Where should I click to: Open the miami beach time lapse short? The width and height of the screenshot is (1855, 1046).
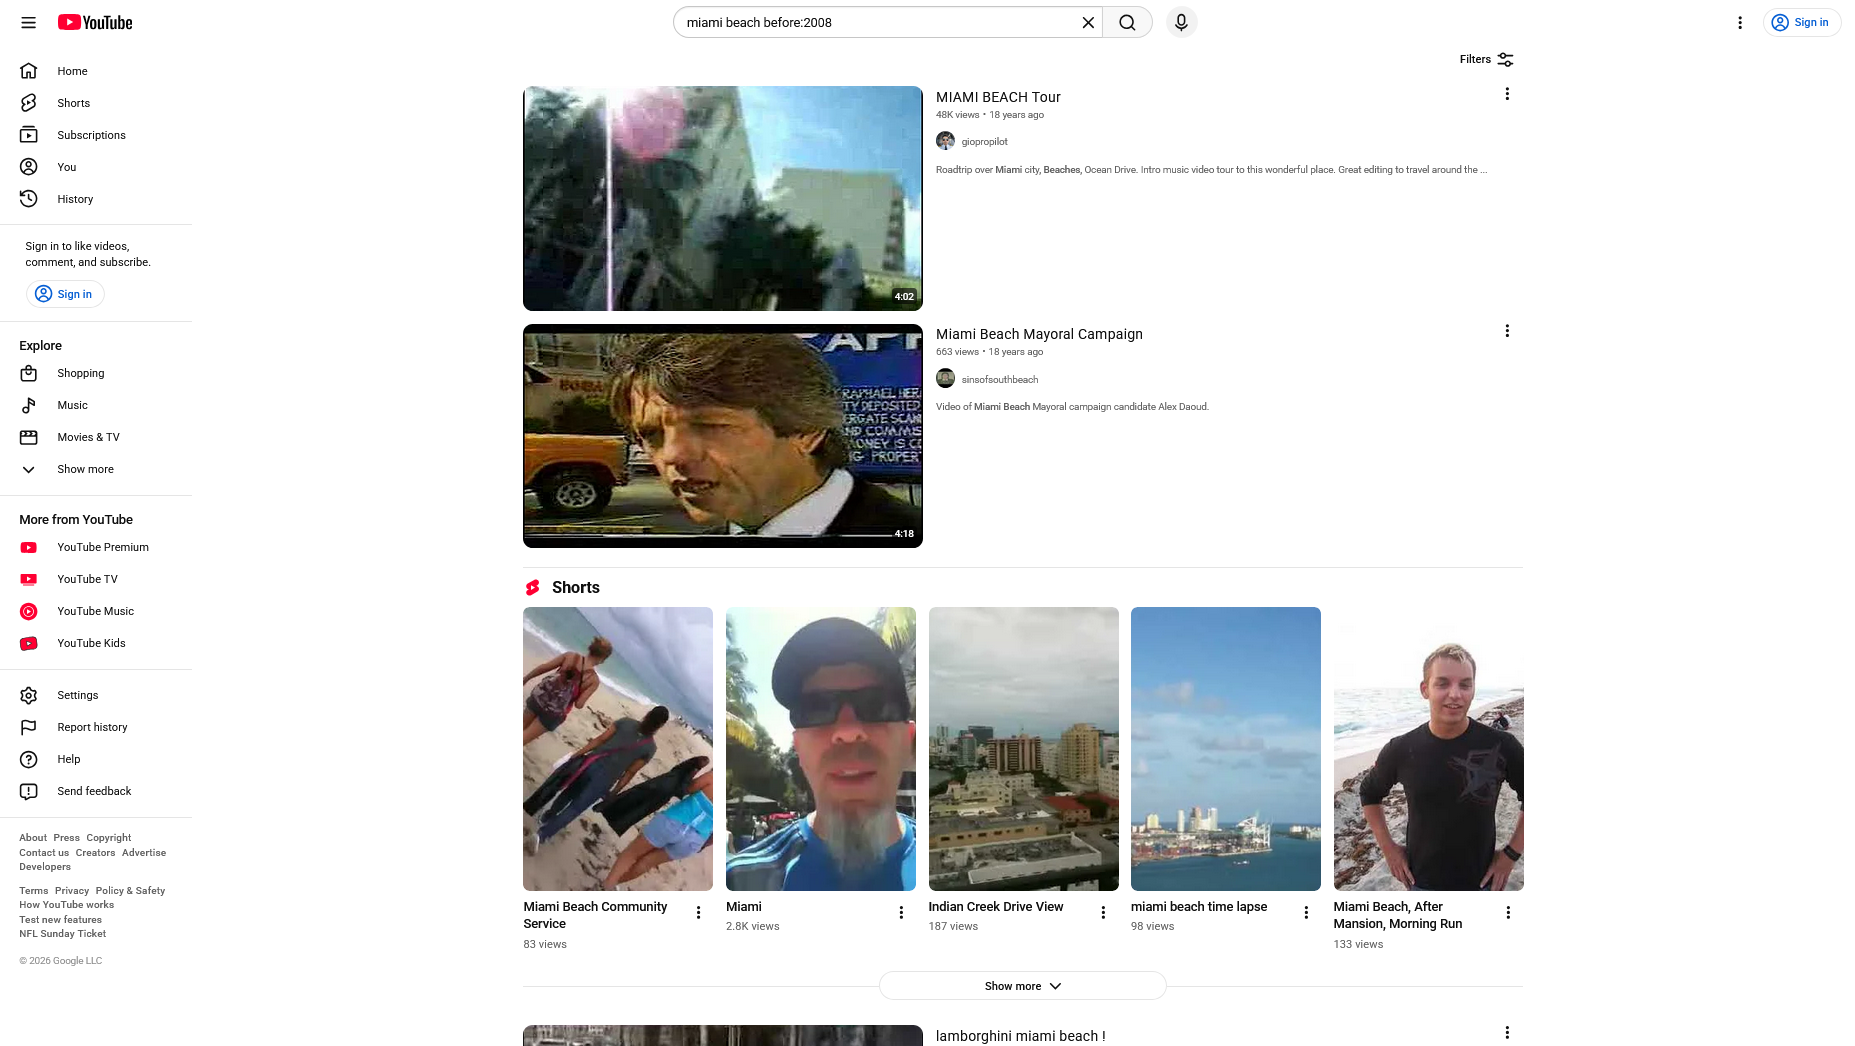point(1226,749)
